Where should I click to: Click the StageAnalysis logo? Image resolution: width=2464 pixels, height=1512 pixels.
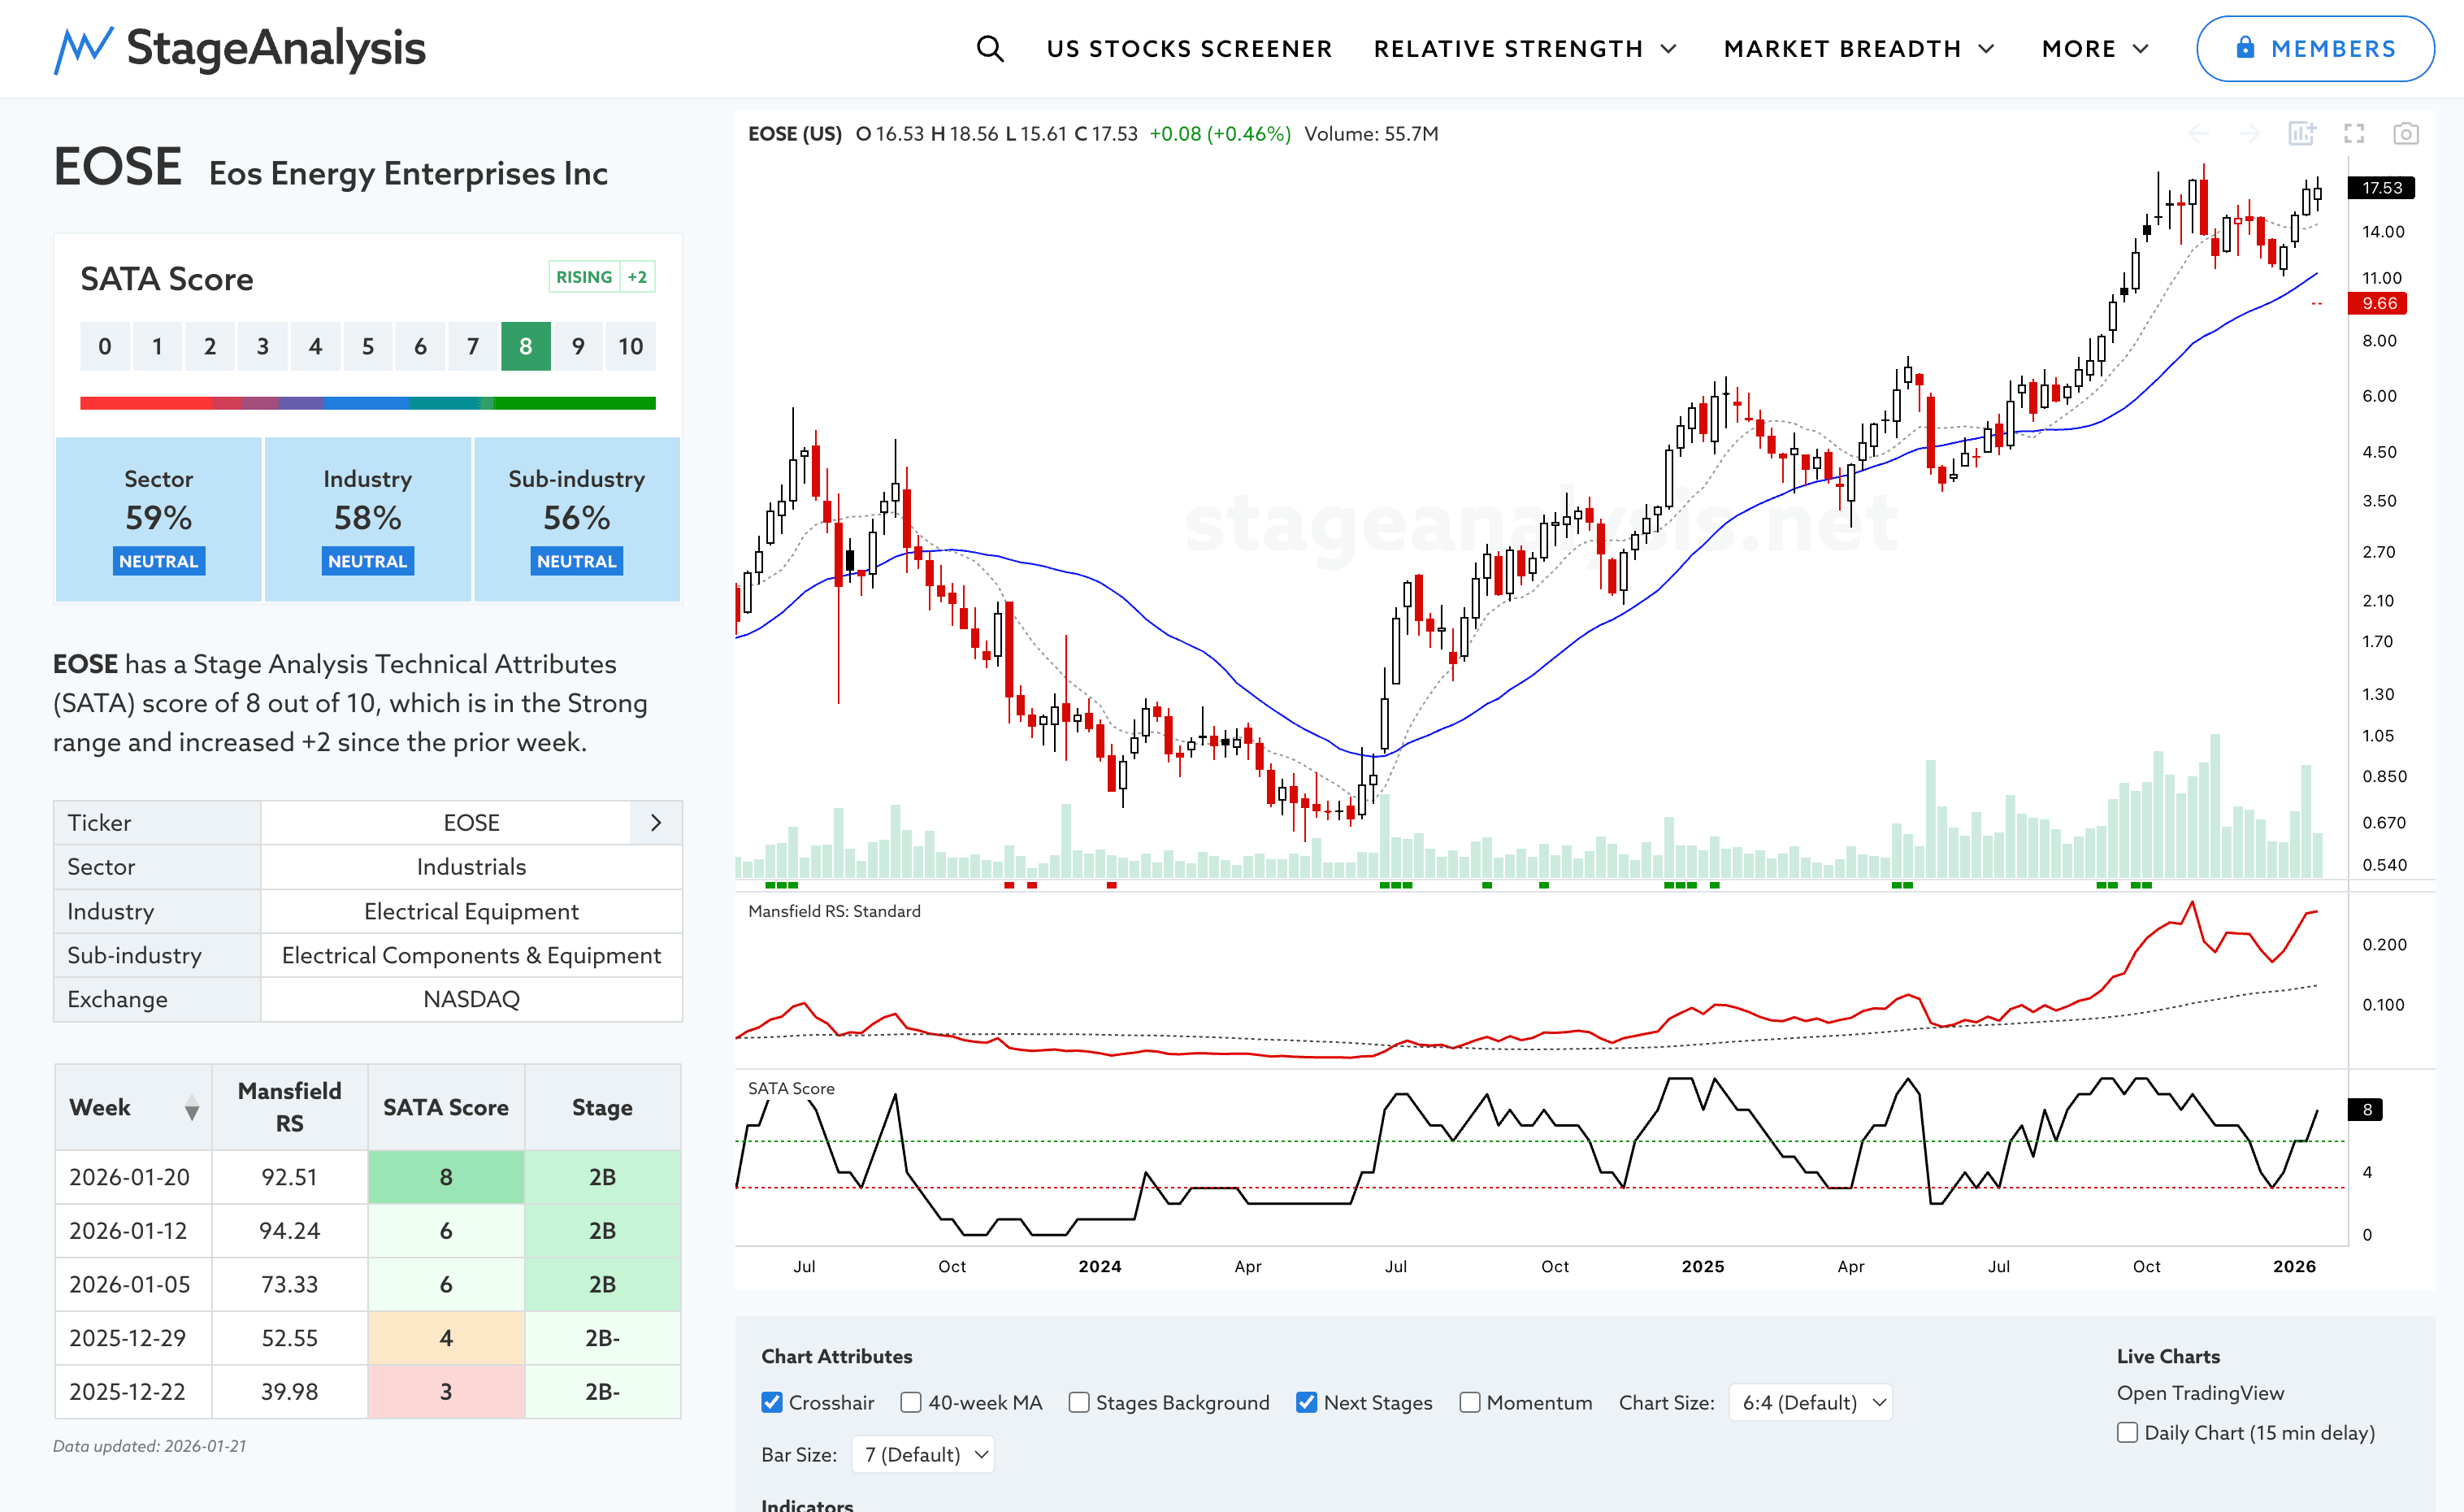click(240, 48)
